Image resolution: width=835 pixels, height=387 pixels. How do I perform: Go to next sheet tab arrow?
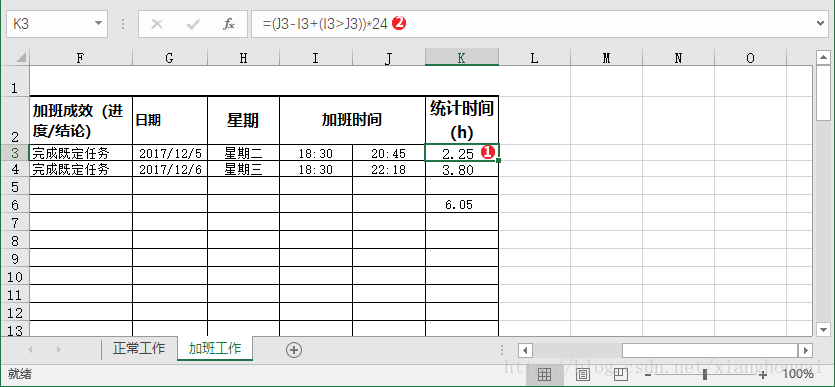pyautogui.click(x=59, y=350)
